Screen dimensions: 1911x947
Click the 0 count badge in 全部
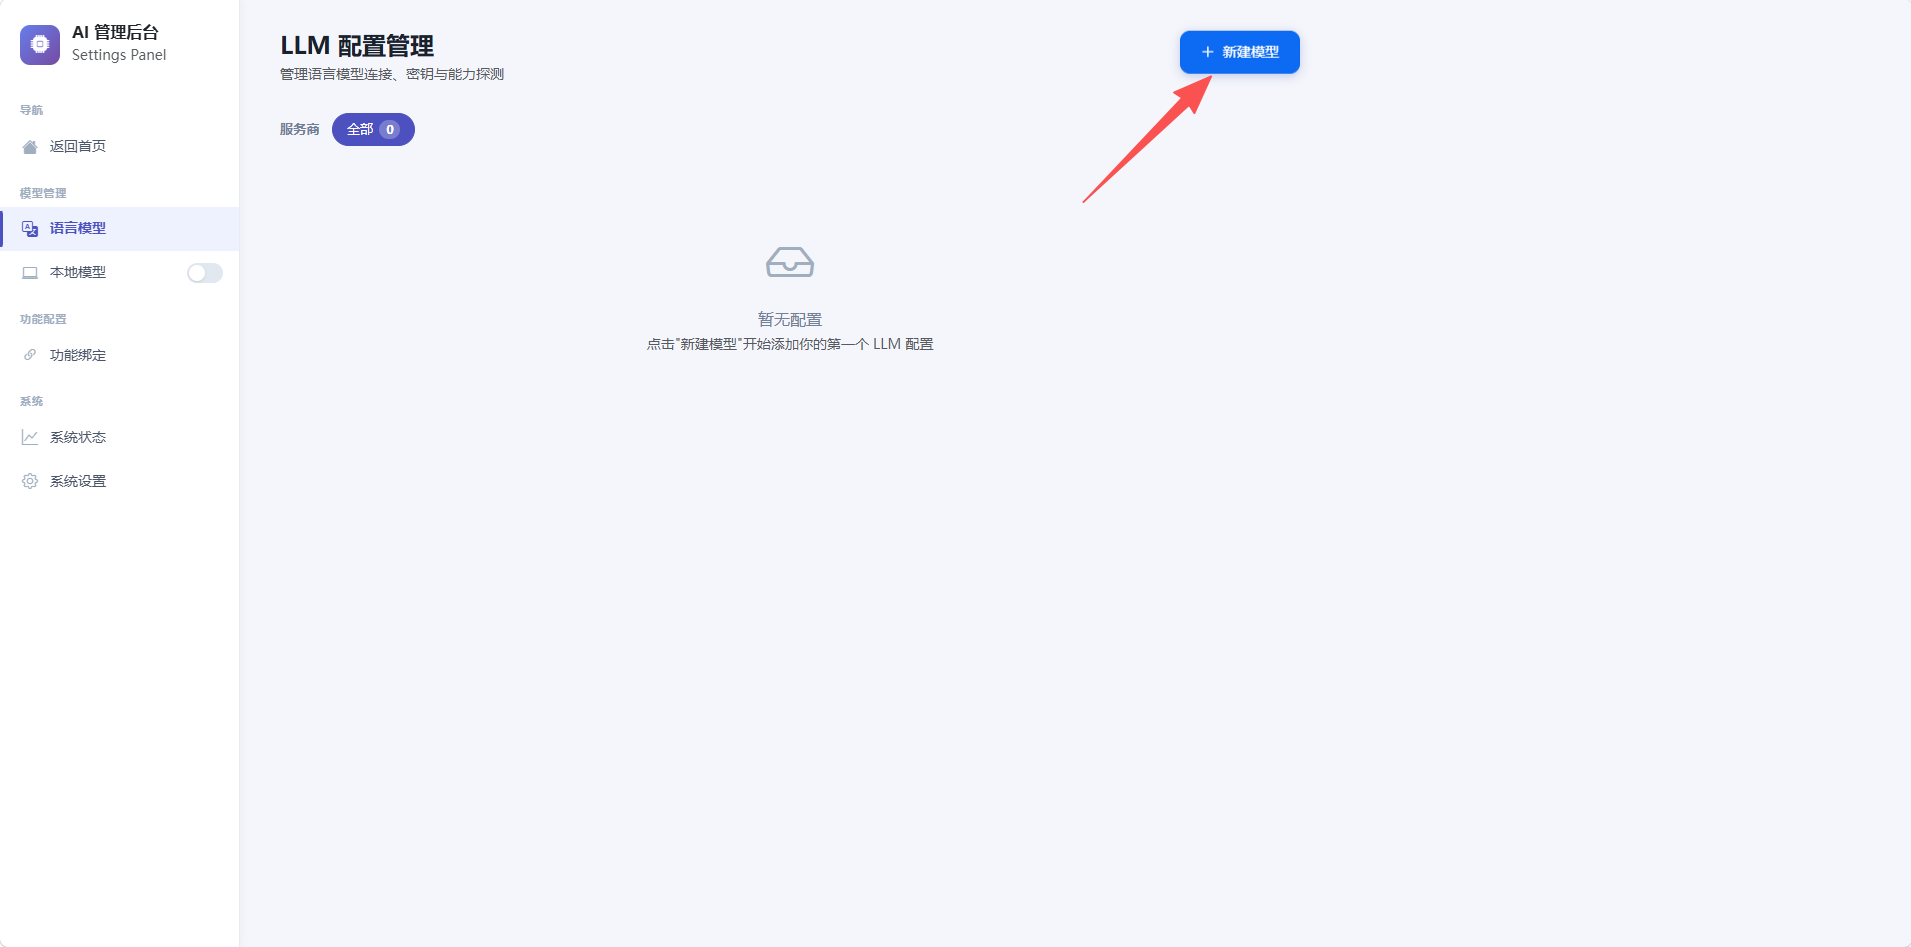tap(390, 129)
